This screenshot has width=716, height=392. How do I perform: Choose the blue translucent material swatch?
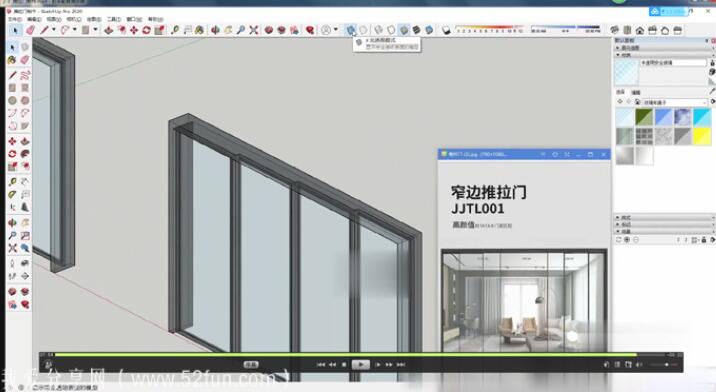(x=663, y=117)
